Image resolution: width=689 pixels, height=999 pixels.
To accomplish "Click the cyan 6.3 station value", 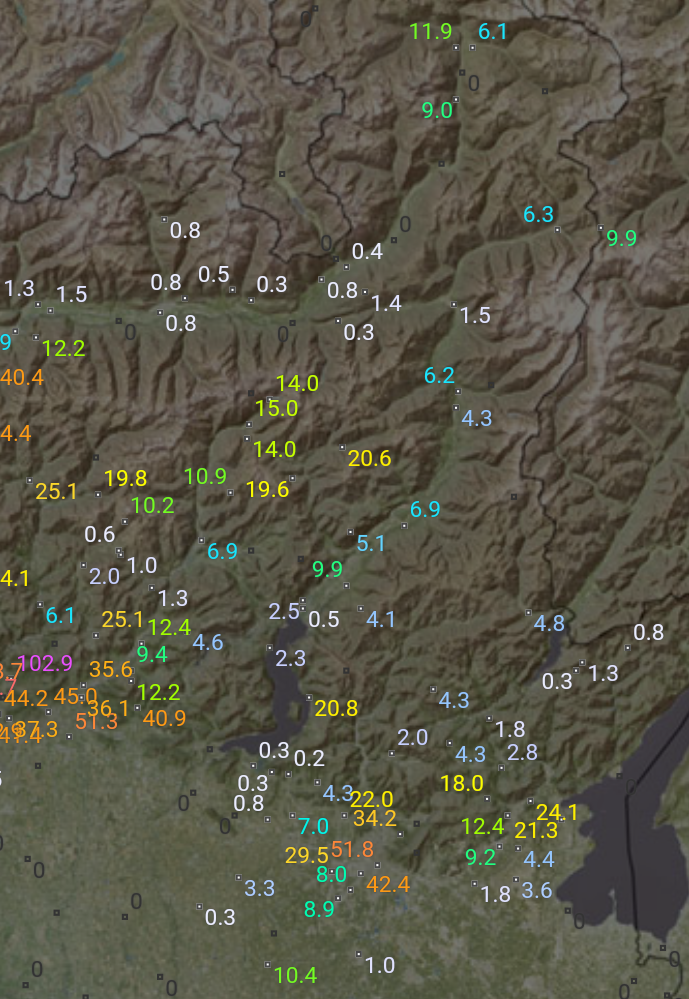I will tap(538, 214).
